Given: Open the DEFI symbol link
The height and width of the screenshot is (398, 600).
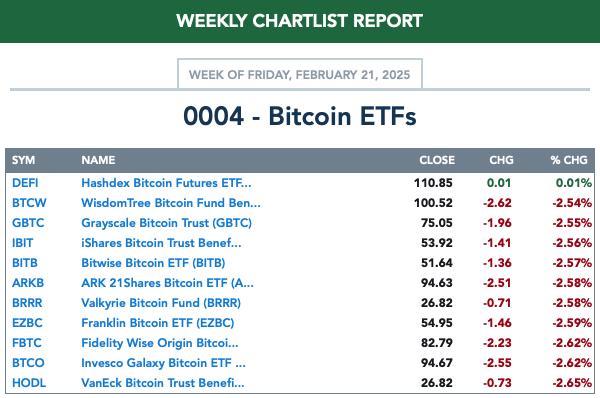Looking at the screenshot, I should 25,183.
